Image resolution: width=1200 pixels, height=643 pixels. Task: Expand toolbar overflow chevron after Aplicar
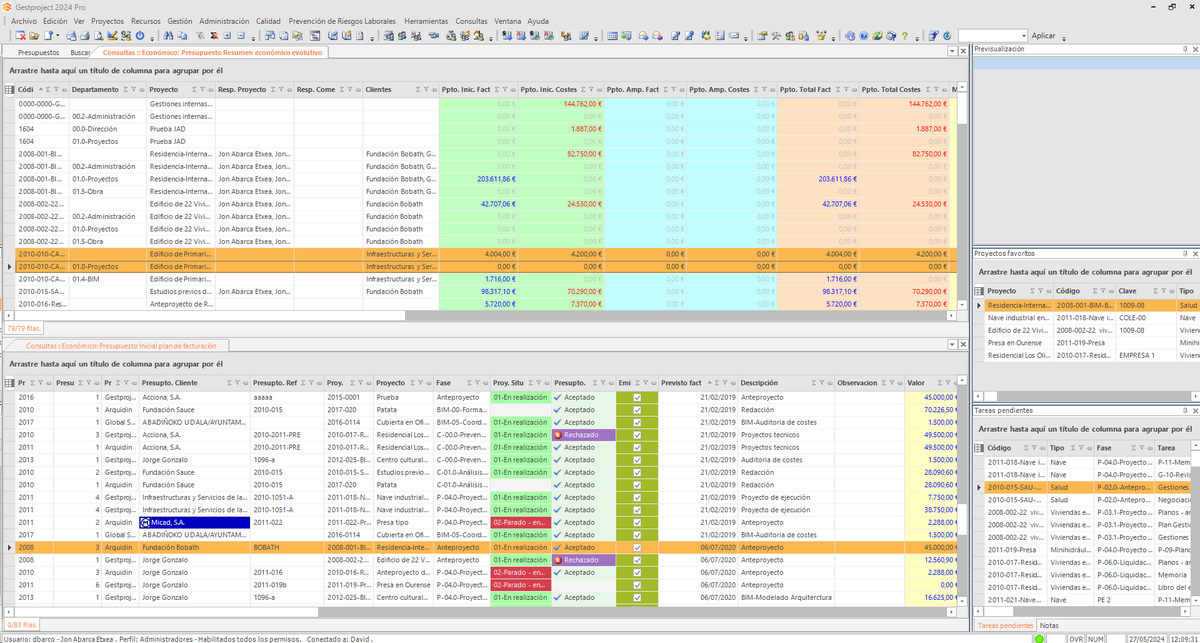click(1064, 39)
